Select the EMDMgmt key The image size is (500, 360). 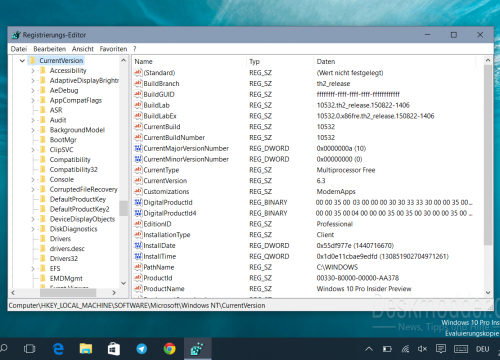[66, 278]
